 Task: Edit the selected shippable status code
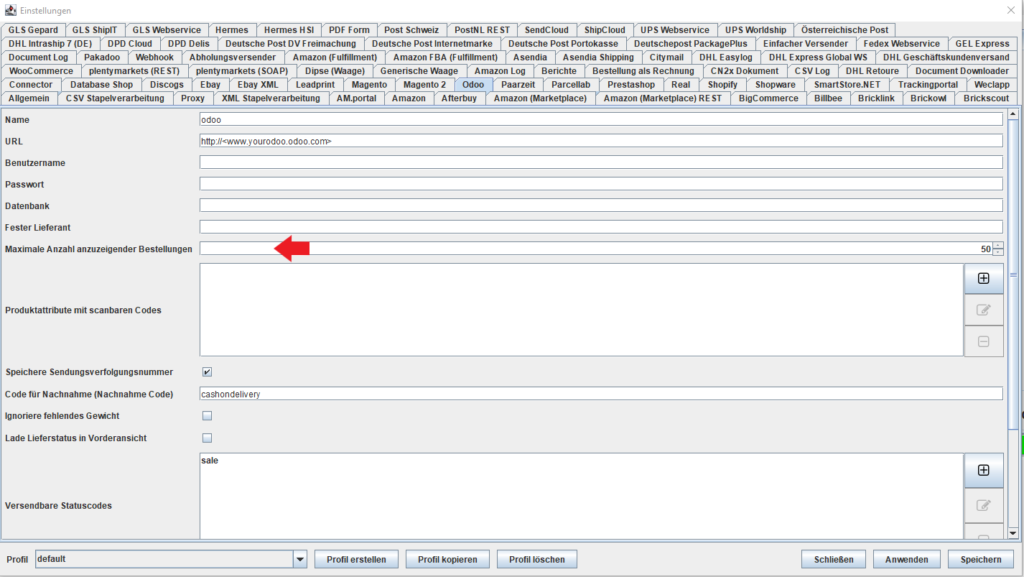pos(984,505)
